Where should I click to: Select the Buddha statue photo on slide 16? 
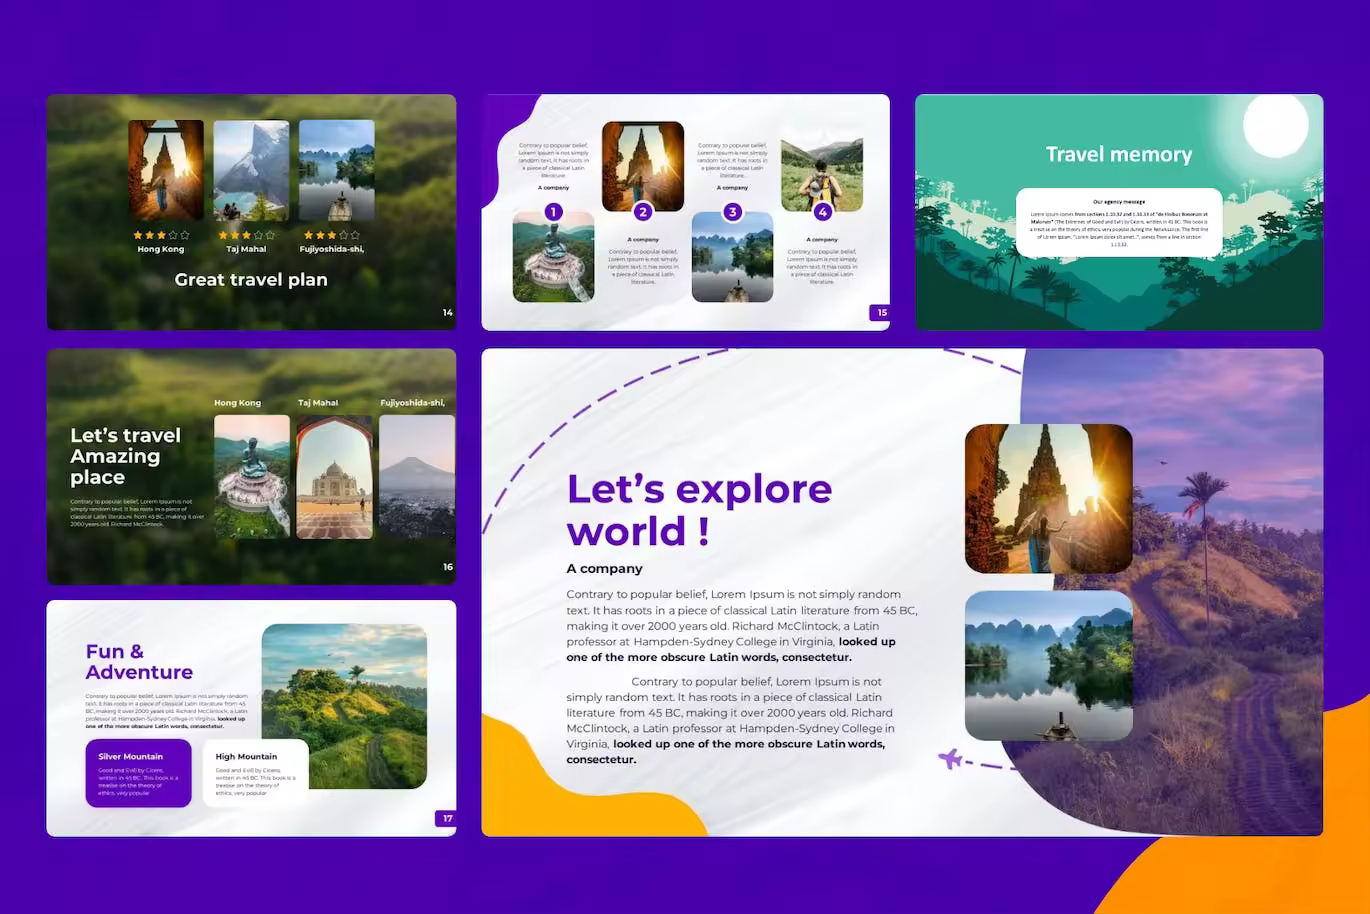click(x=252, y=477)
